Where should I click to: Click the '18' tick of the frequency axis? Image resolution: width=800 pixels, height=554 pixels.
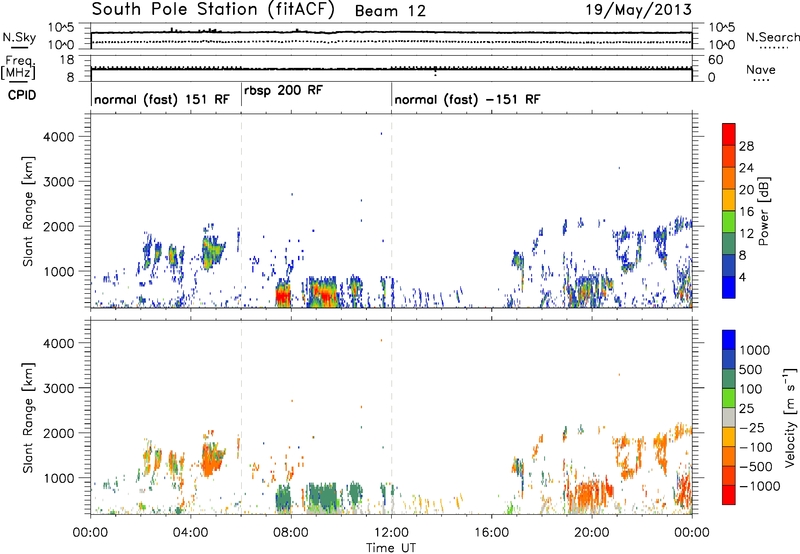[x=67, y=60]
